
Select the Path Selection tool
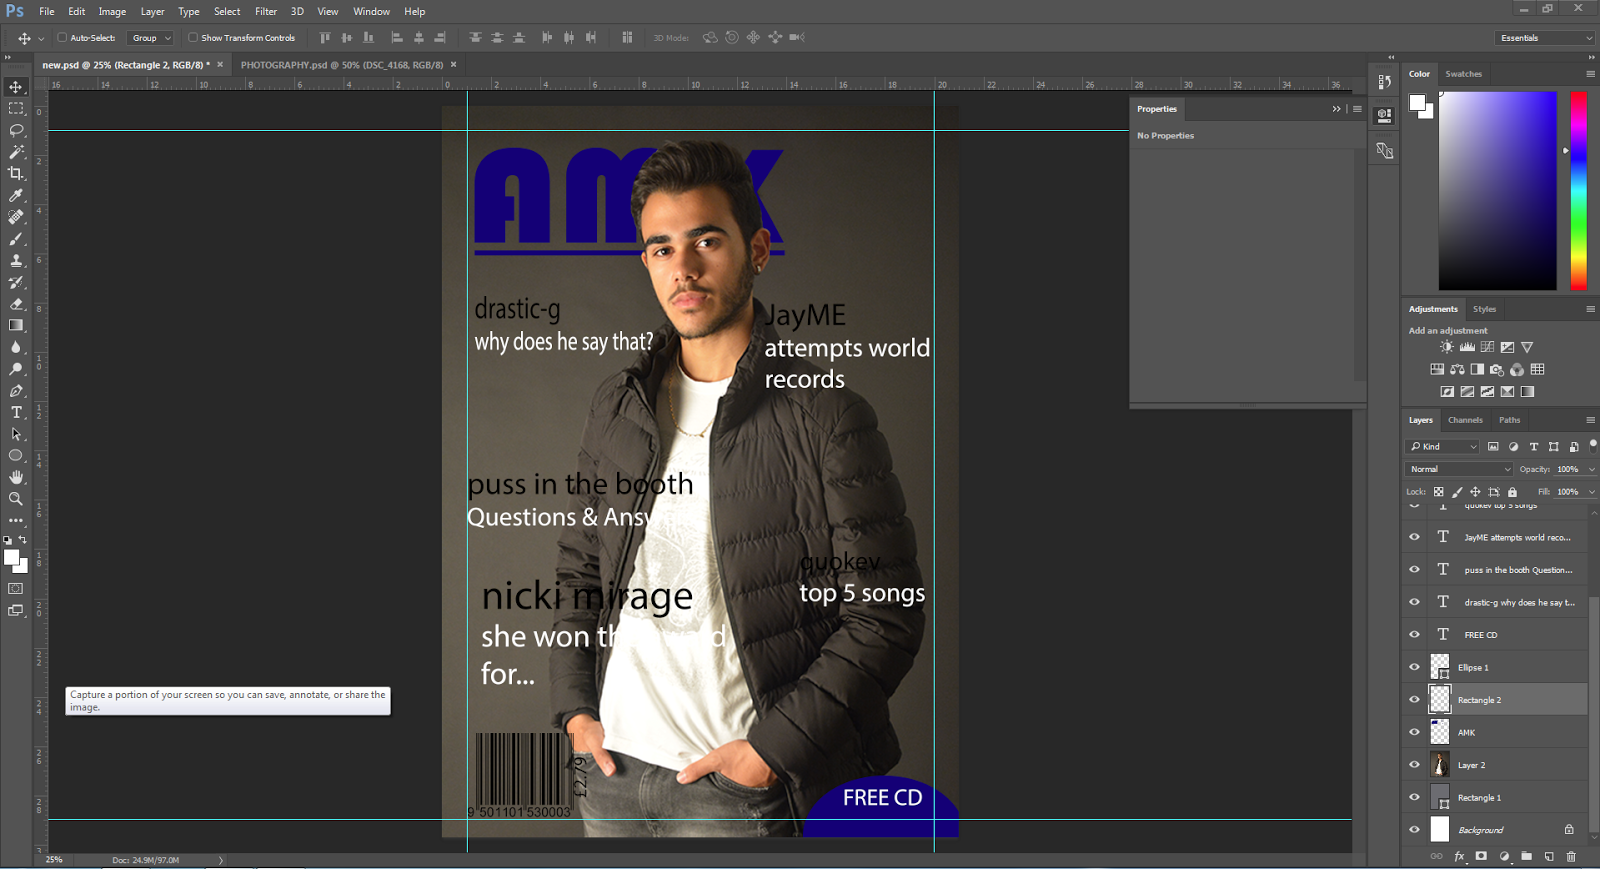pyautogui.click(x=16, y=434)
